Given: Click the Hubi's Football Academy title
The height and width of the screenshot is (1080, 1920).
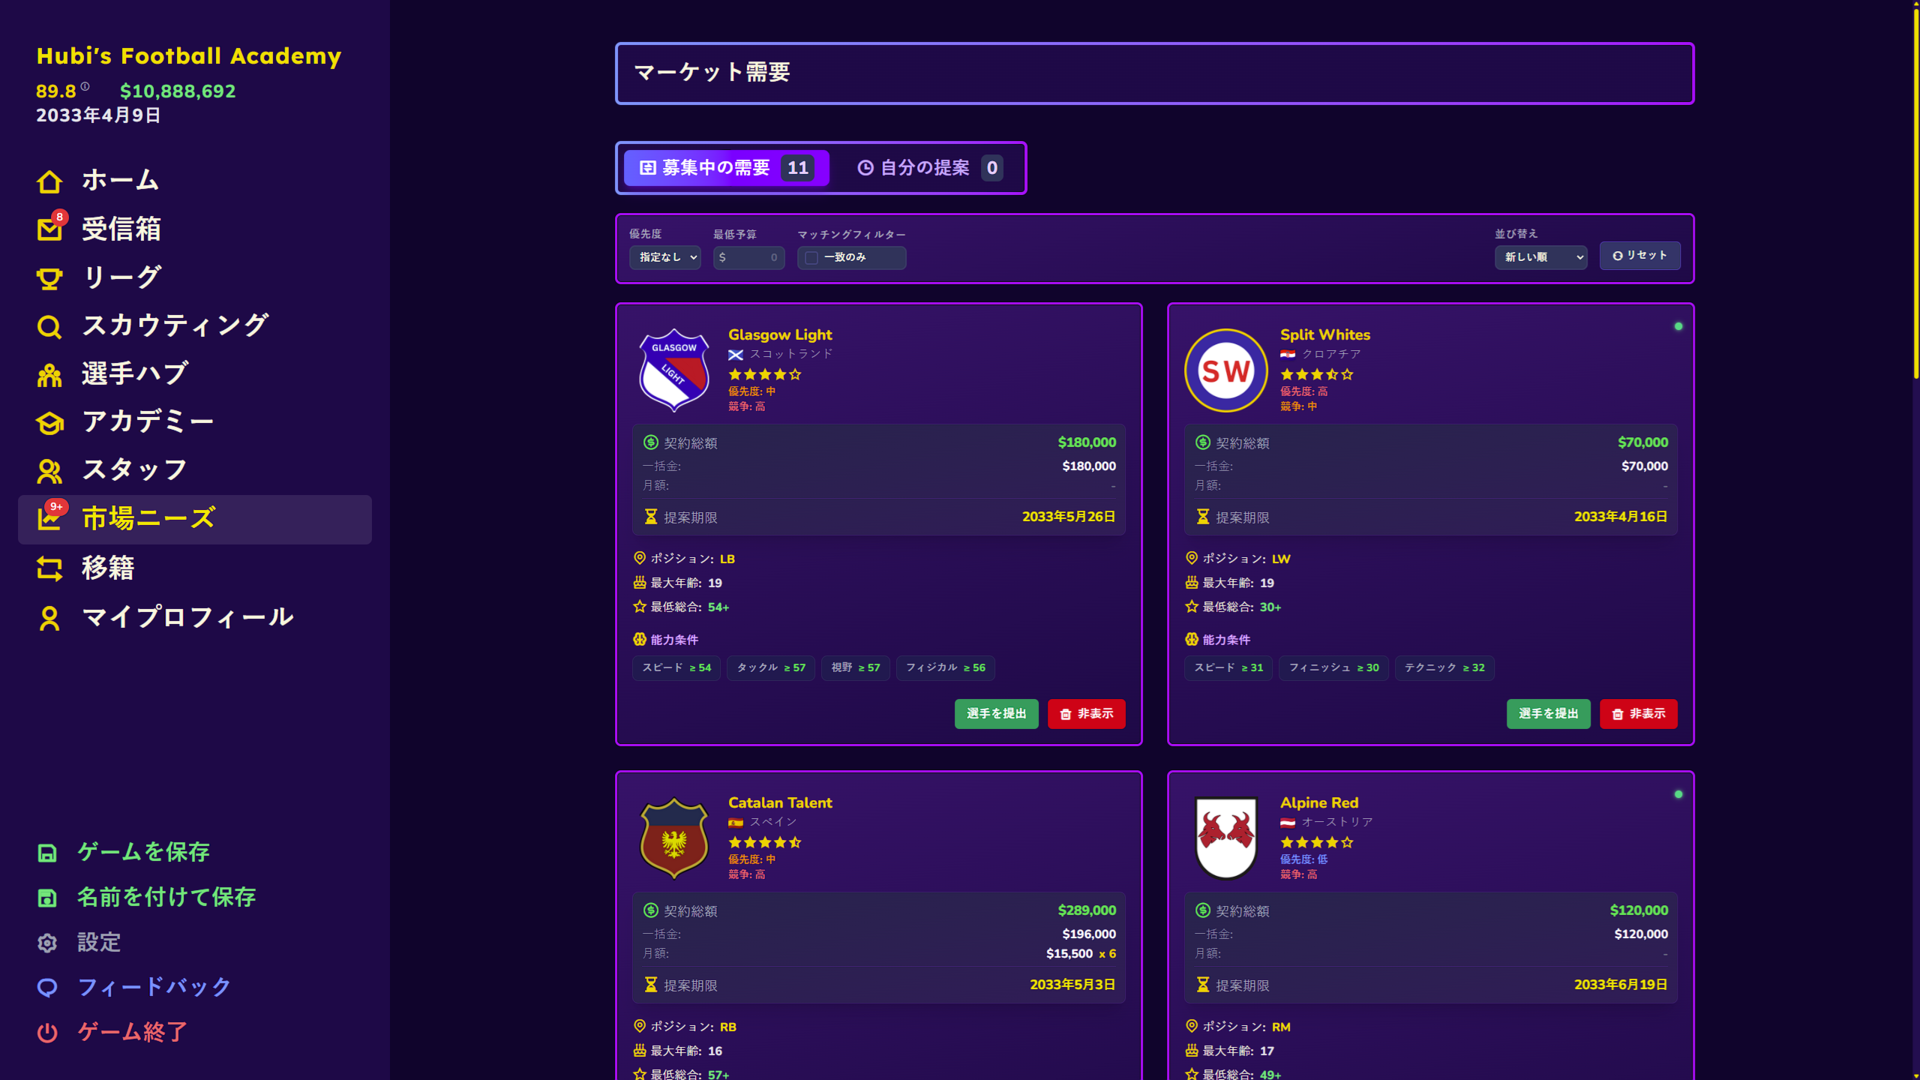Looking at the screenshot, I should tap(189, 56).
